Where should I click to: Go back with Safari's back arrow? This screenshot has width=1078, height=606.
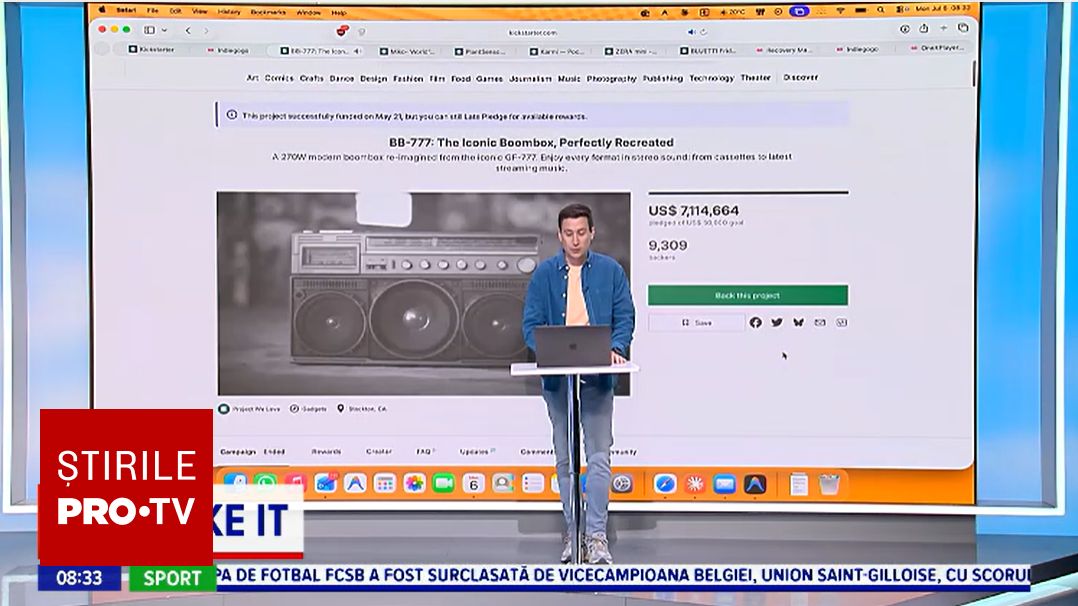pos(188,30)
